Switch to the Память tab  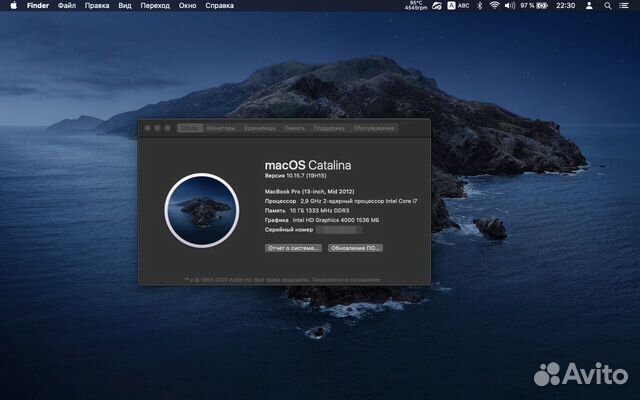click(294, 128)
